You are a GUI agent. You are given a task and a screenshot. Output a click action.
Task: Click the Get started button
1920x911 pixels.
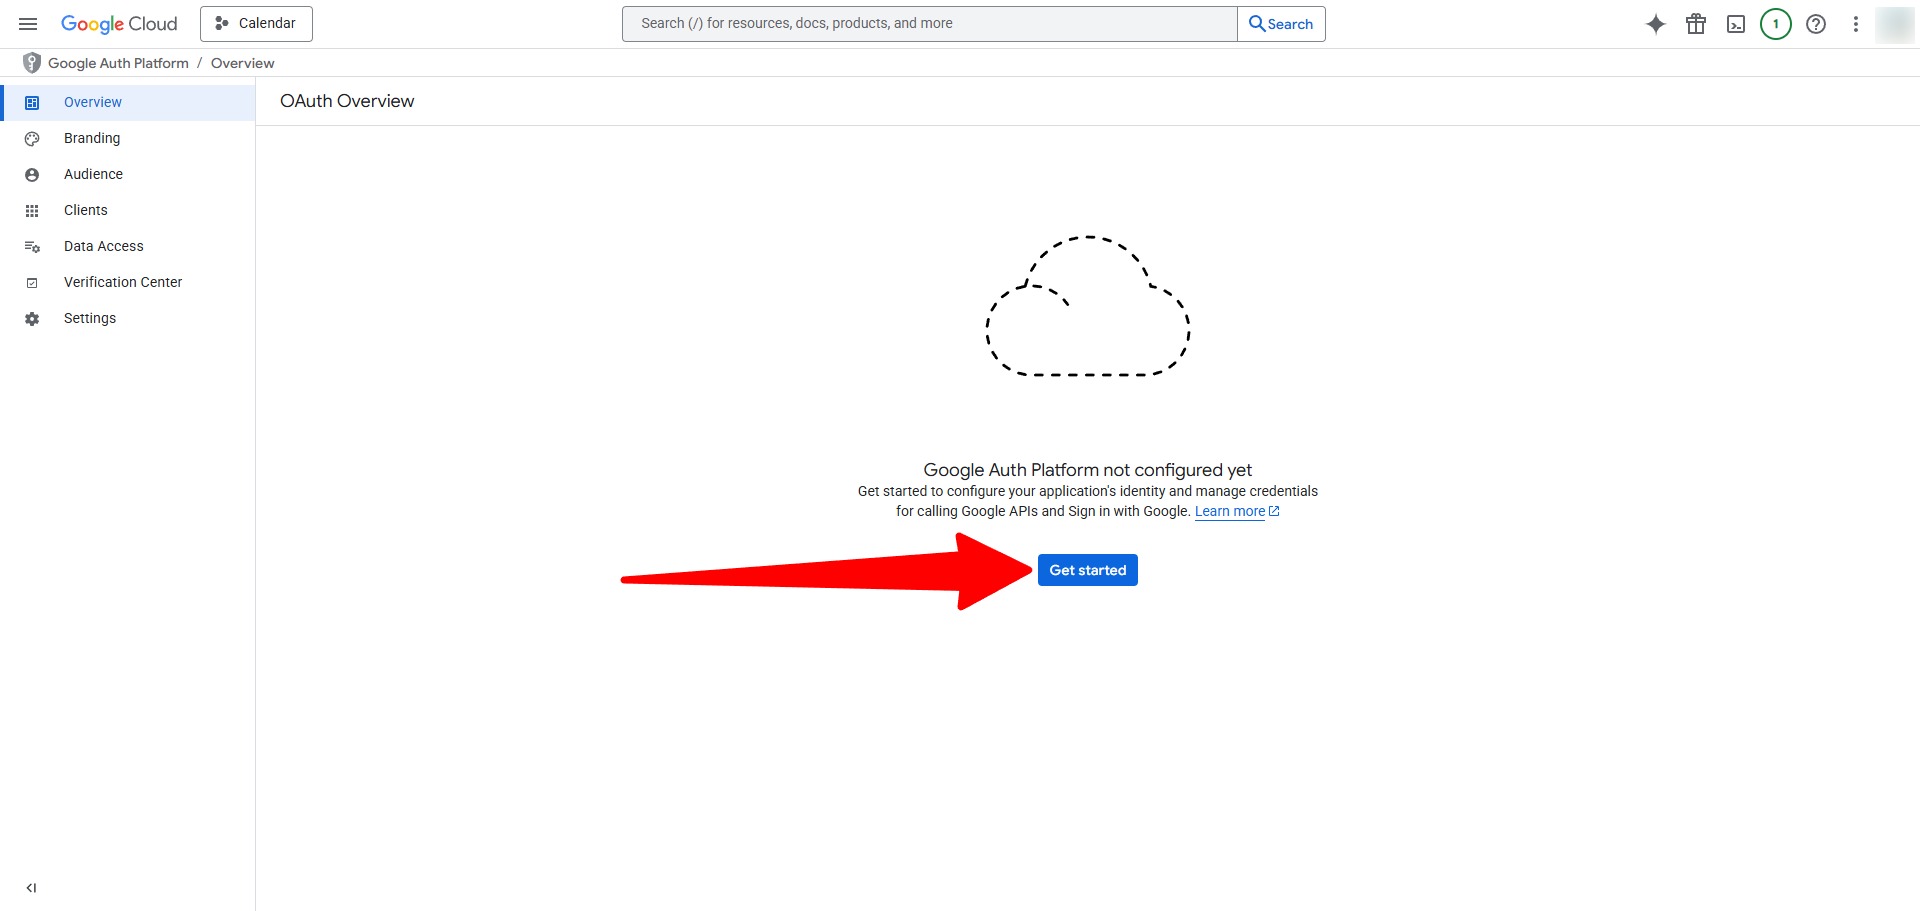(x=1088, y=570)
